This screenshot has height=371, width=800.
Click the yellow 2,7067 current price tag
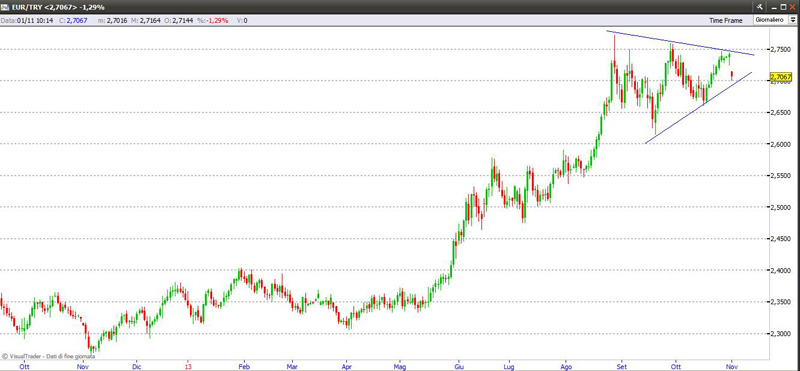tap(781, 77)
